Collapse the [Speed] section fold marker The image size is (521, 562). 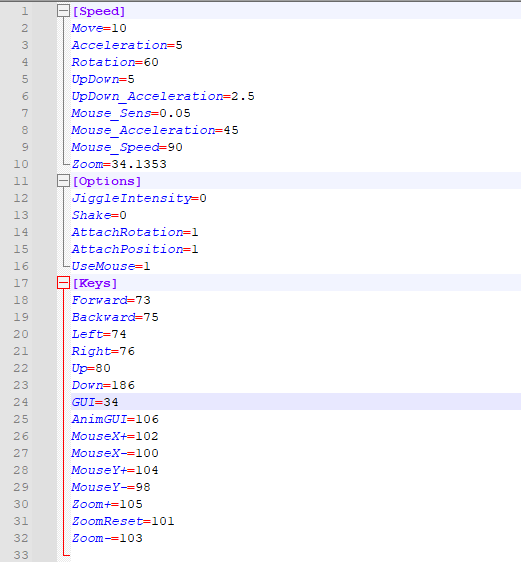[x=63, y=11]
